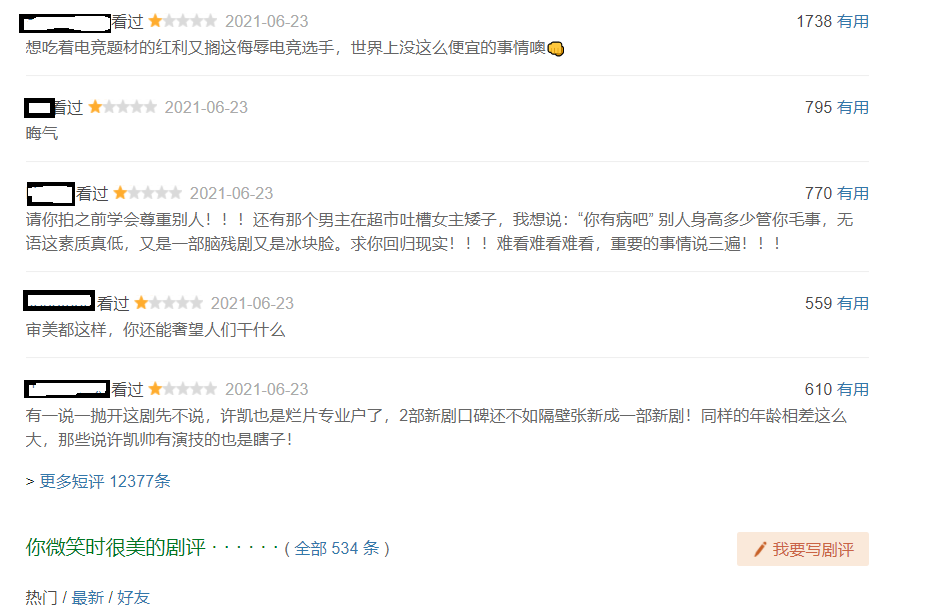Click redacted username on third review
928x615 pixels.
pyautogui.click(x=51, y=194)
